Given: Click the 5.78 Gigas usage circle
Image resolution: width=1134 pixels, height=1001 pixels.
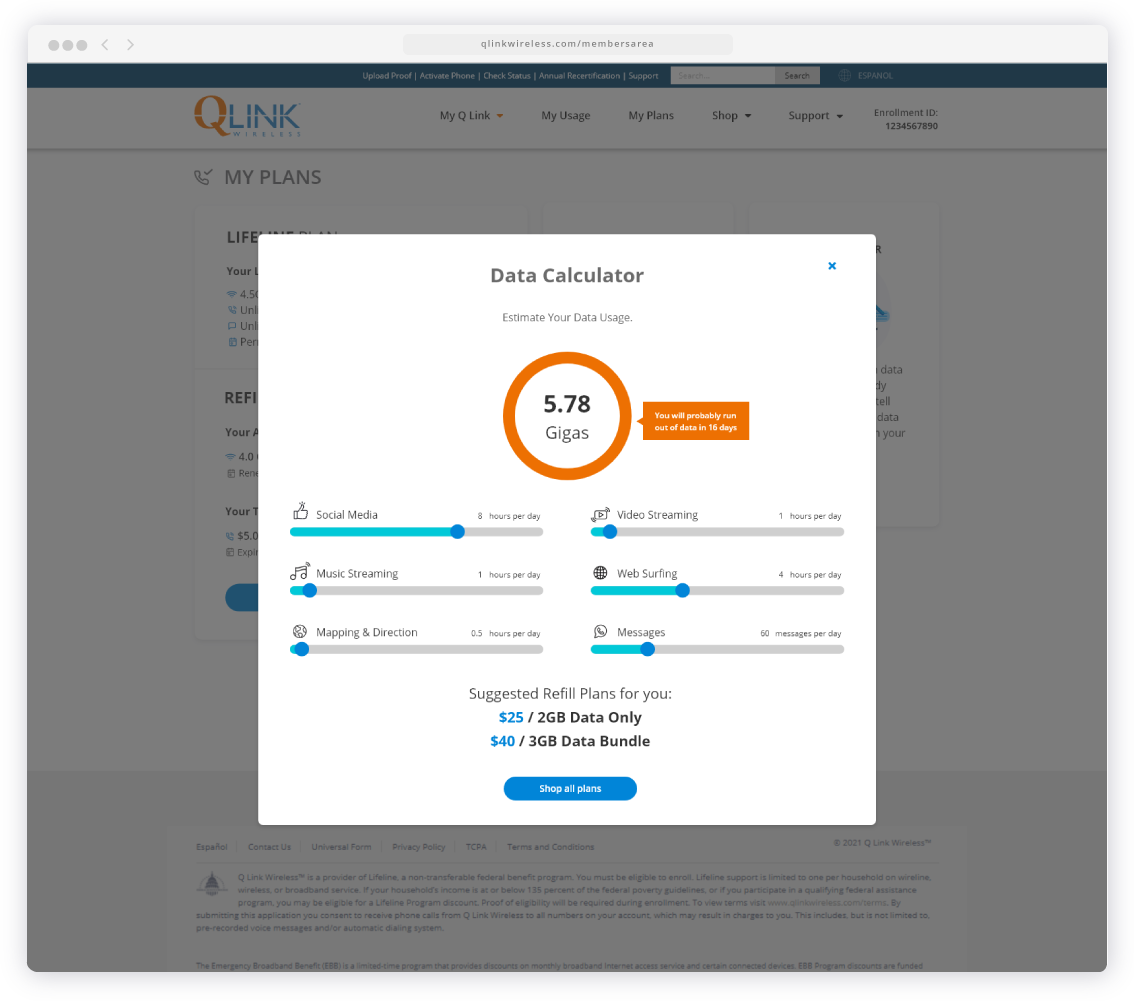Looking at the screenshot, I should pos(567,416).
